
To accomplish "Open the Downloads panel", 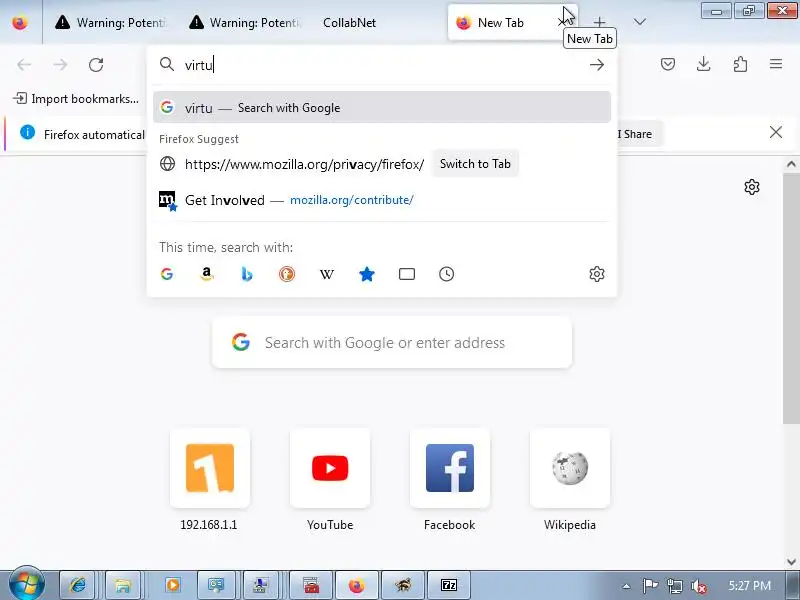I will point(704,64).
